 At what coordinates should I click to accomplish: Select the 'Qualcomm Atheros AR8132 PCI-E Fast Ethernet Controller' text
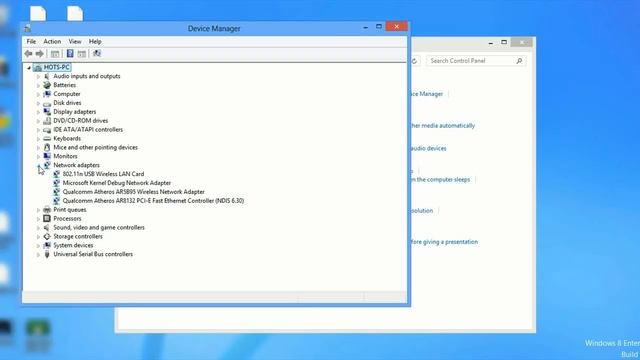[x=153, y=201]
